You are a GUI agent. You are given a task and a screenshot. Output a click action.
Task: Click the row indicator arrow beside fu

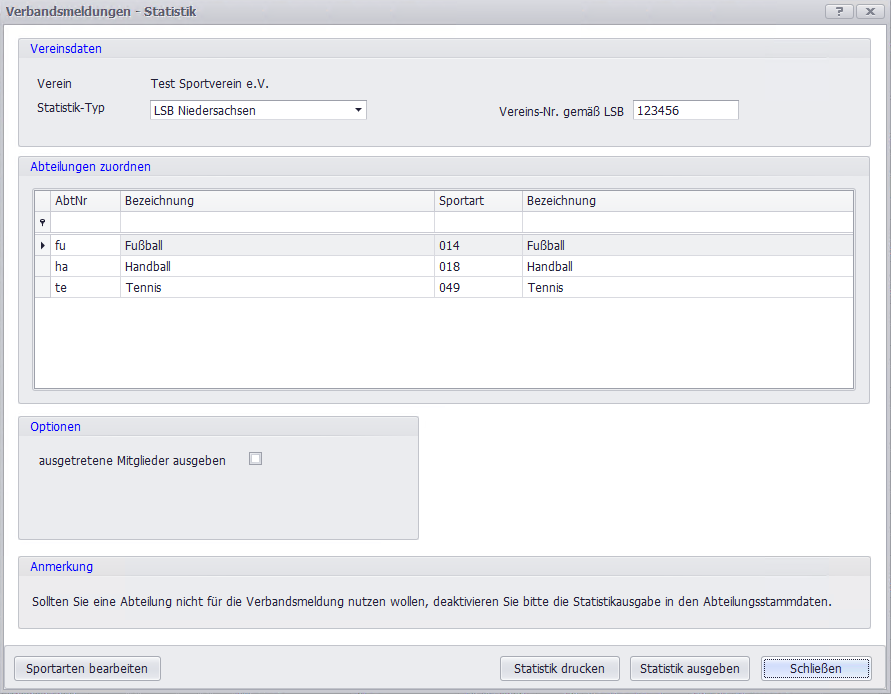(42, 245)
